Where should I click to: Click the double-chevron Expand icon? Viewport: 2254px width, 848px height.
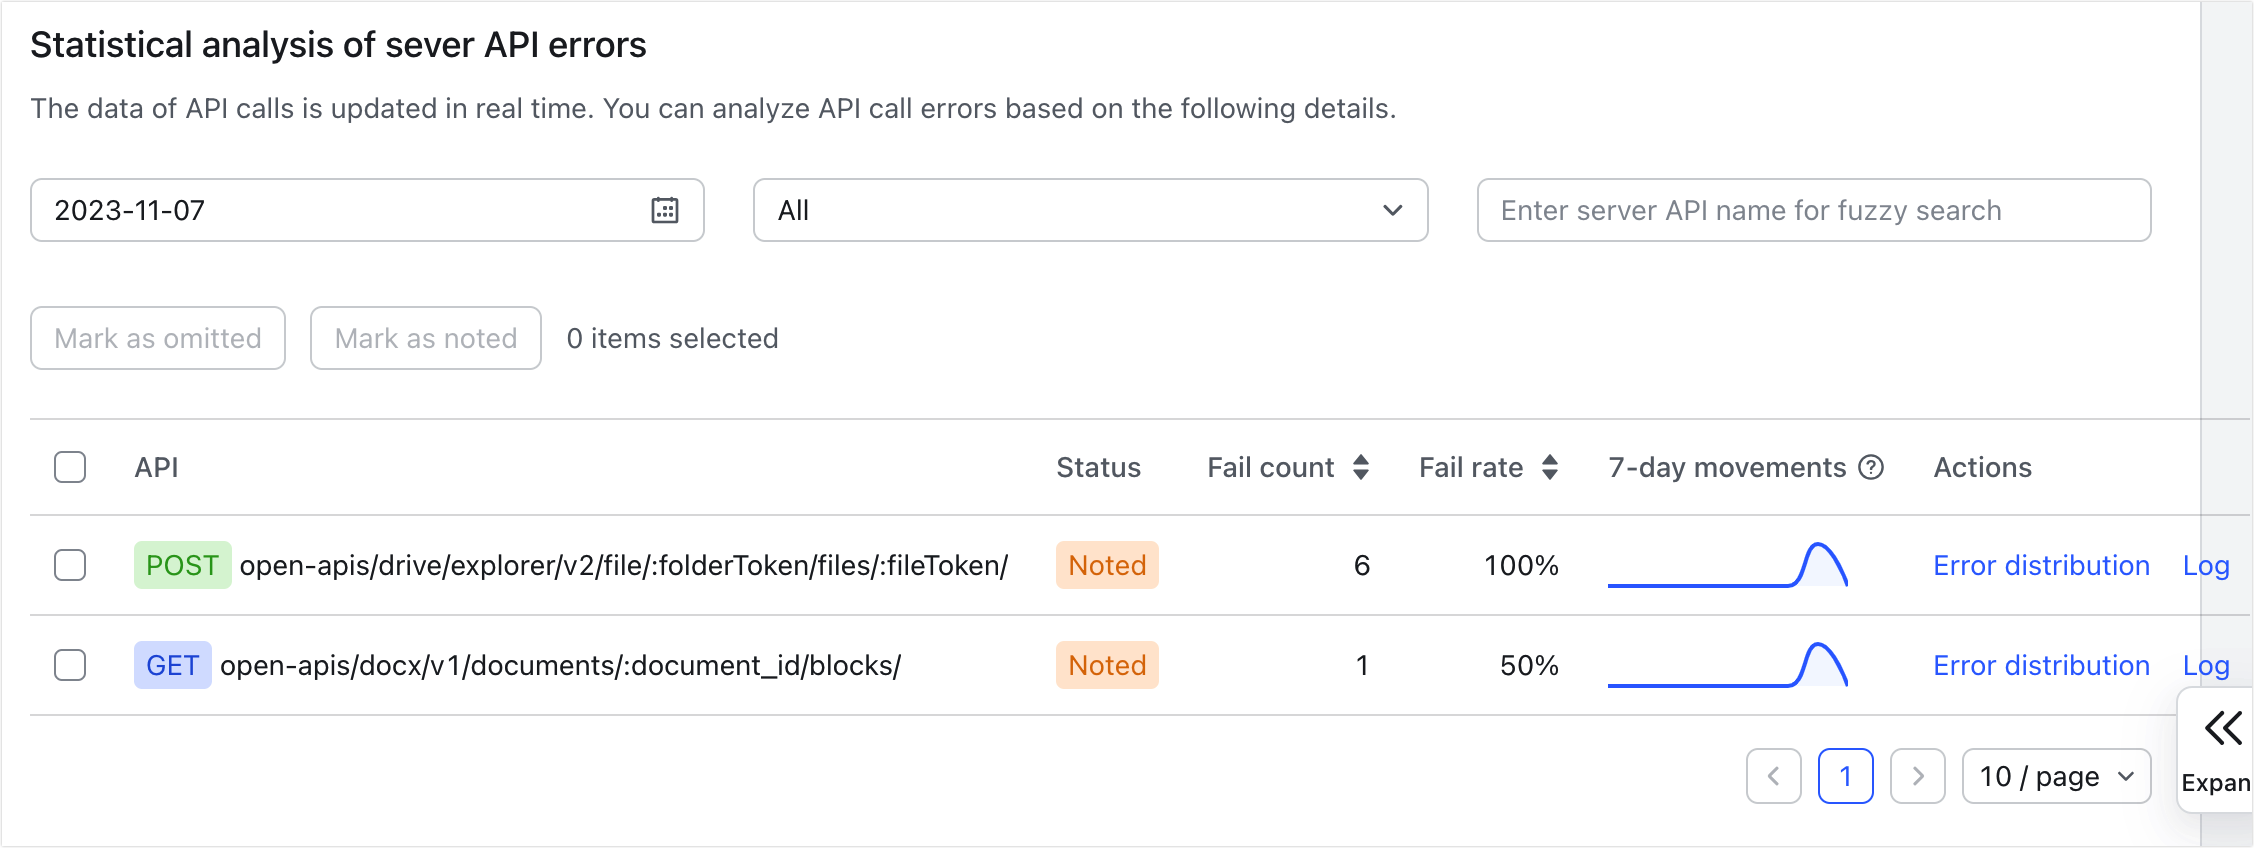(x=2223, y=728)
